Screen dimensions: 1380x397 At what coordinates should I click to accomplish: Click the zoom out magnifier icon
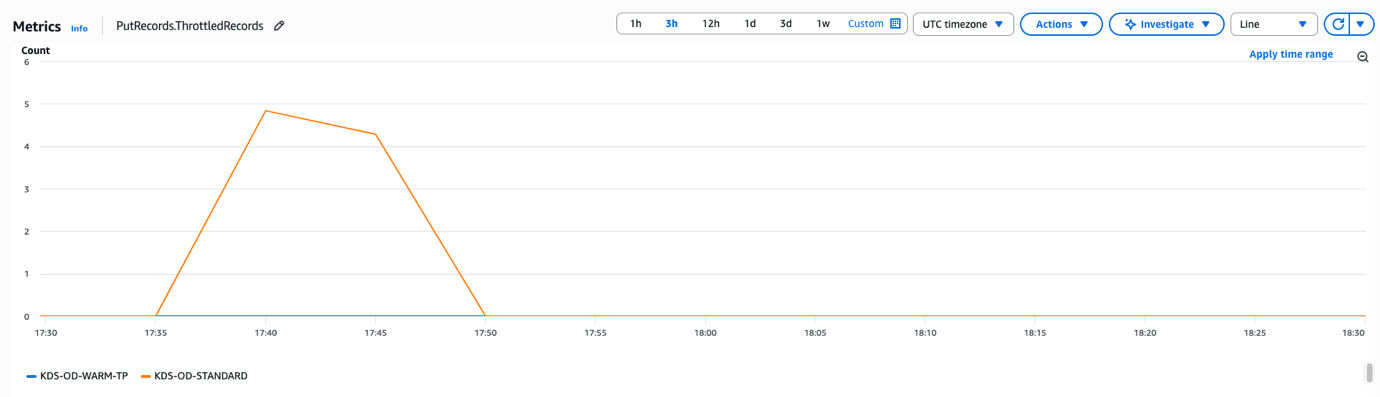click(1363, 57)
